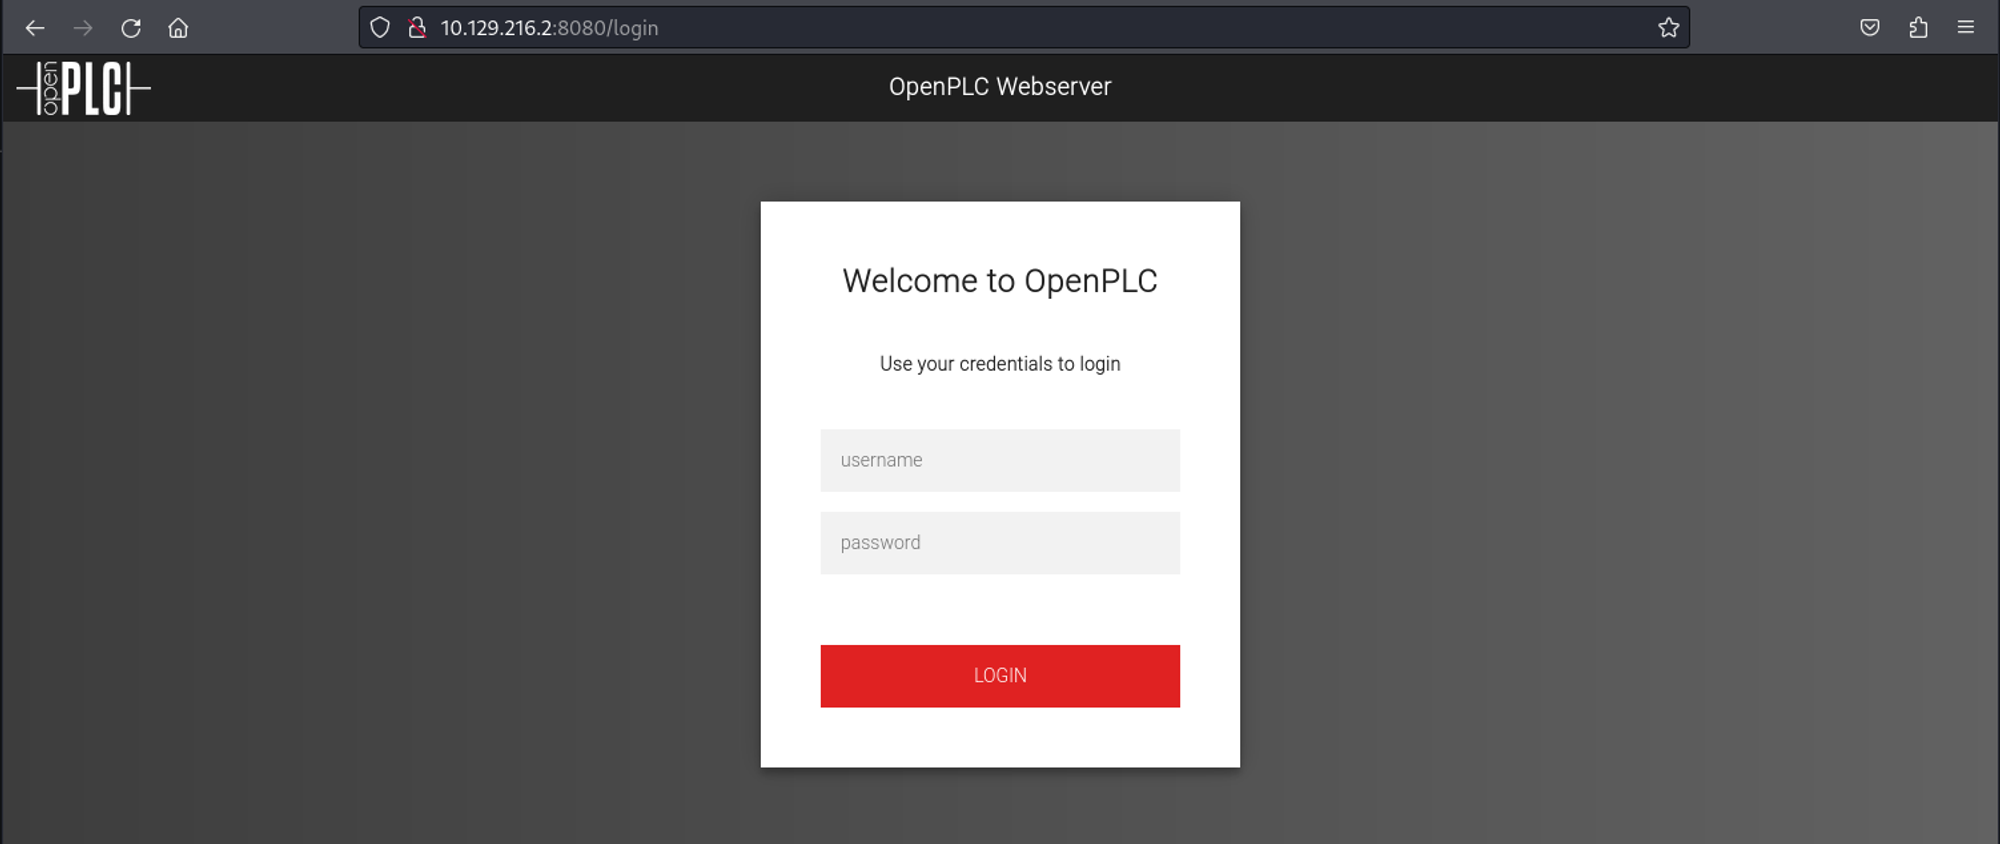Click the Welcome to OpenPLC heading

coord(1000,281)
